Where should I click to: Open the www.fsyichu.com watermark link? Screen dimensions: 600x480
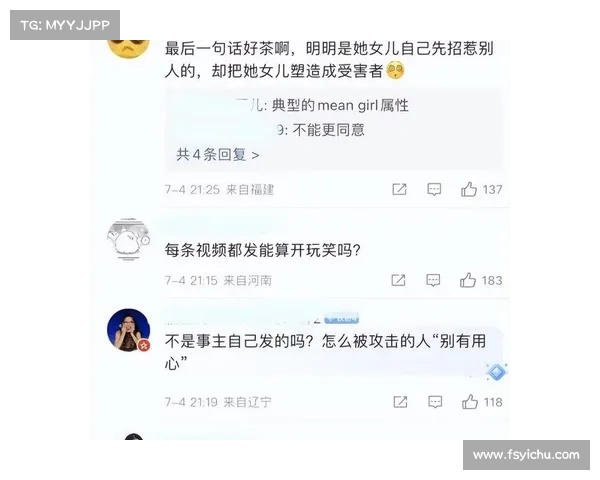pyautogui.click(x=526, y=455)
